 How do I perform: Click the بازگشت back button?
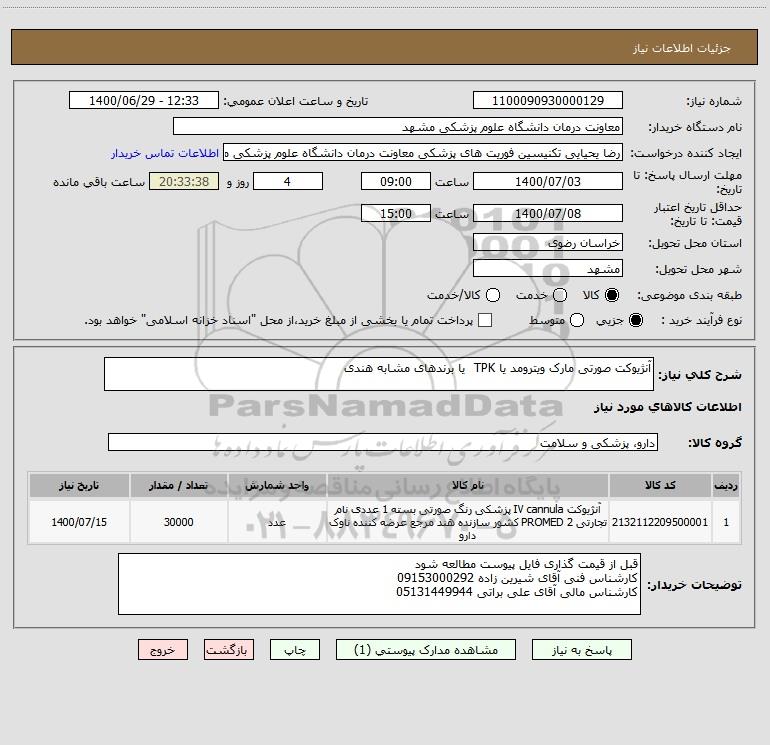click(229, 650)
